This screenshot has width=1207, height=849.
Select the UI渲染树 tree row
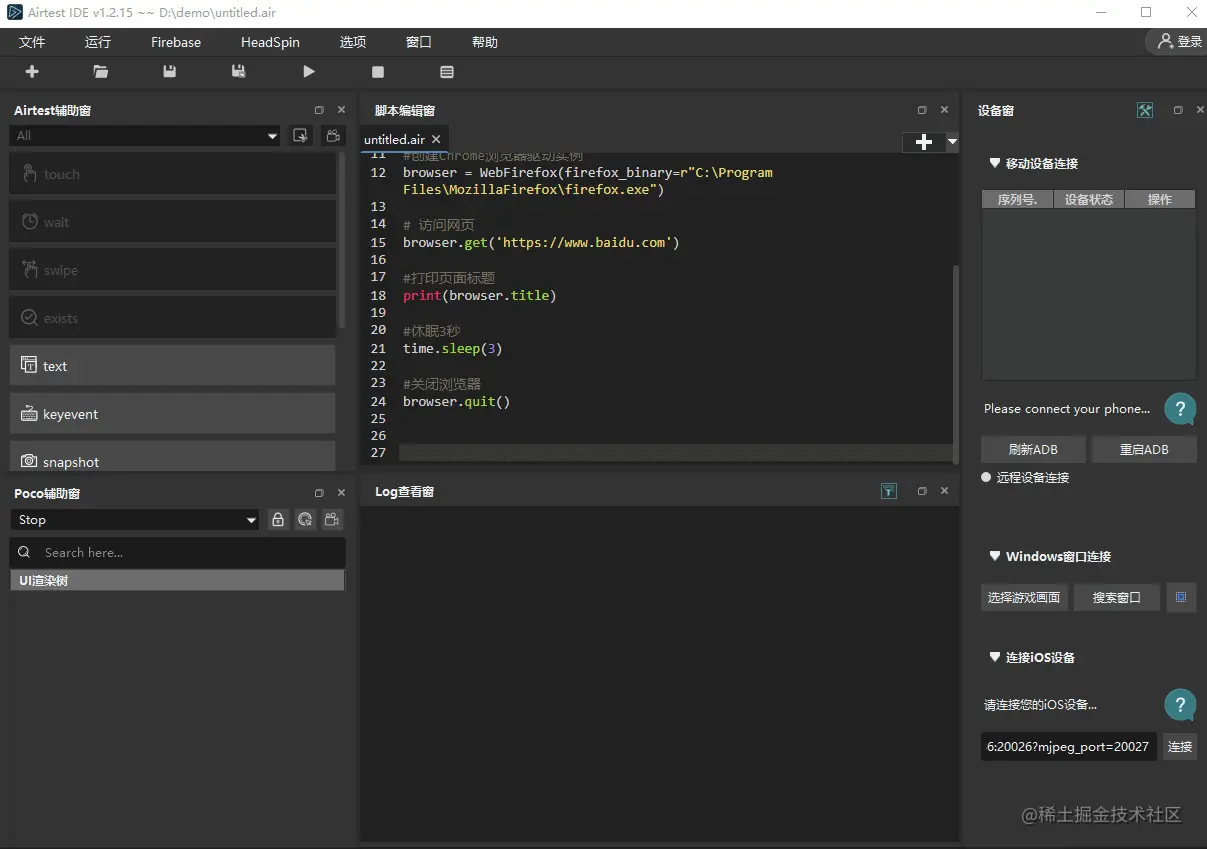[177, 581]
